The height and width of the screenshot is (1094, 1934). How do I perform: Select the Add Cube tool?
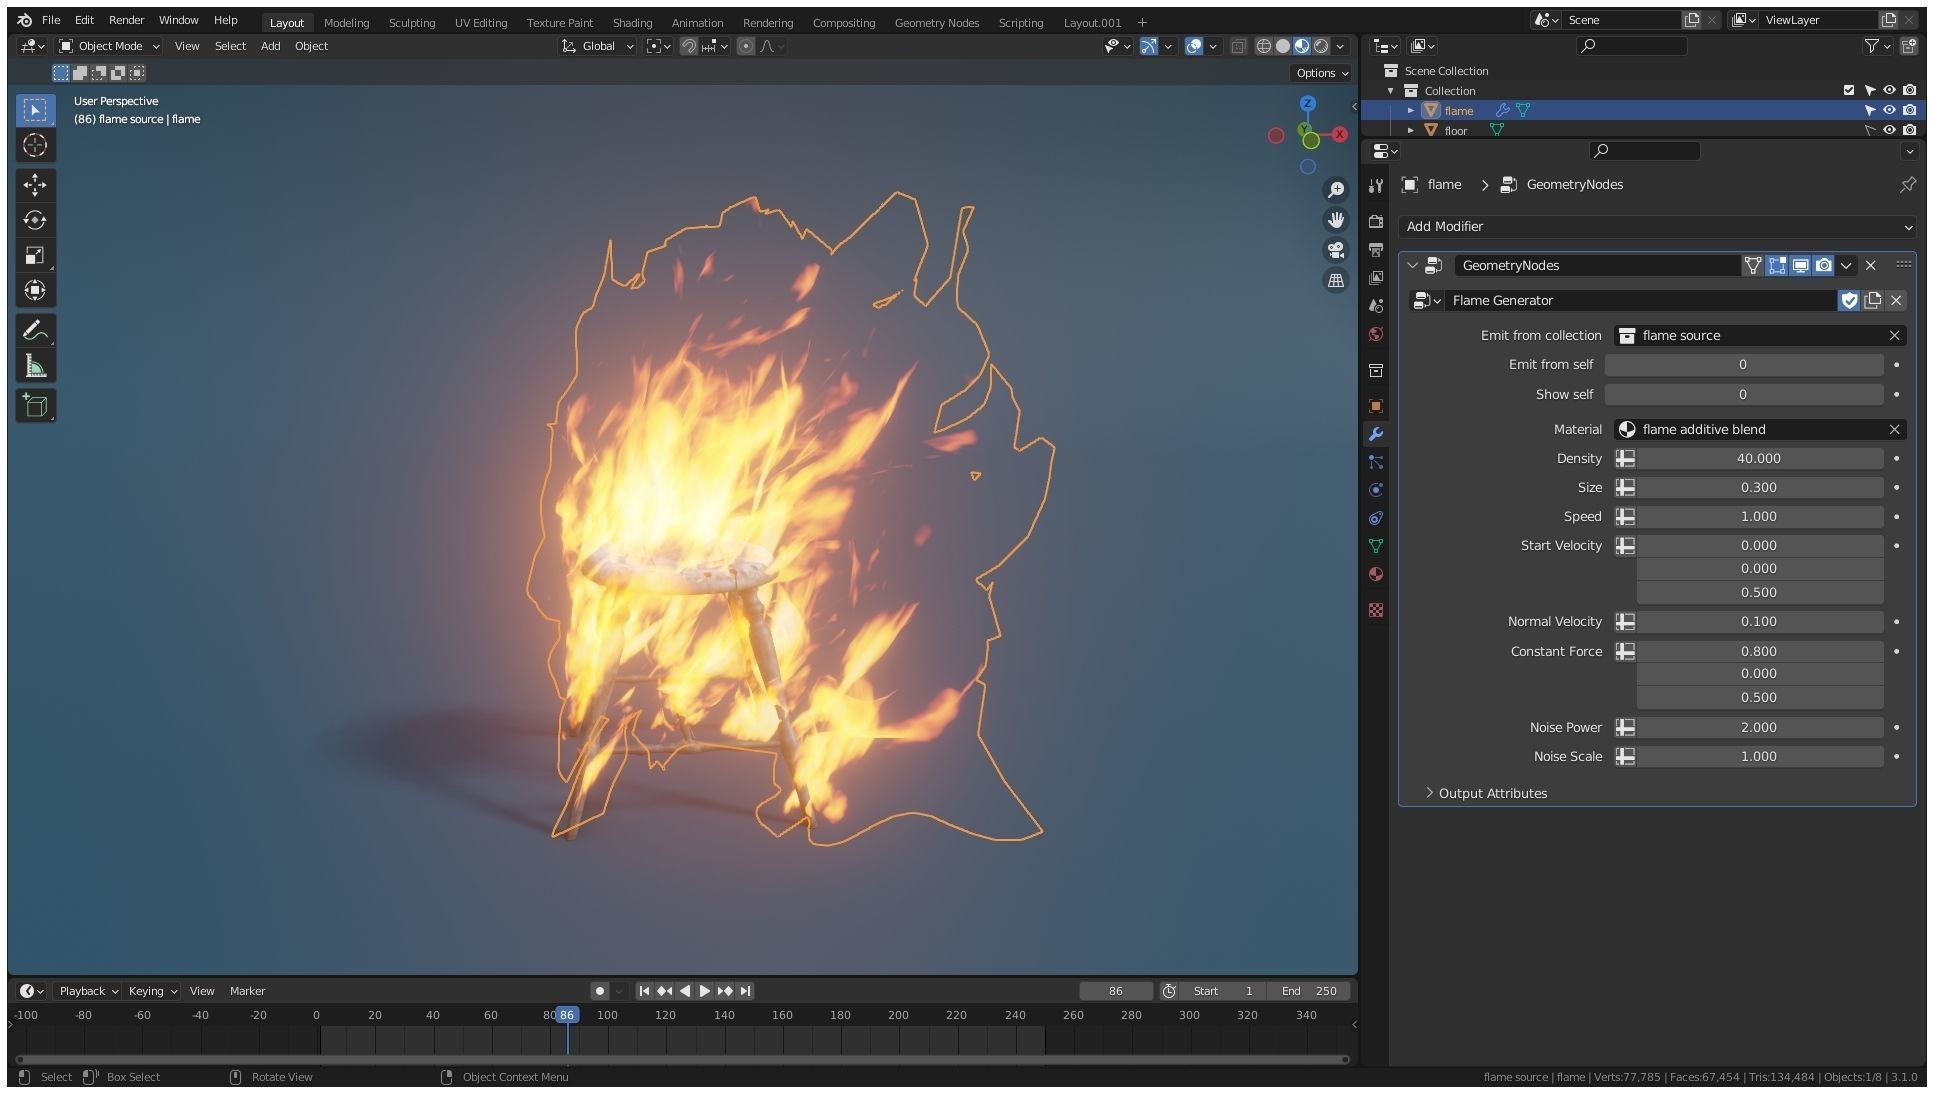(x=35, y=405)
